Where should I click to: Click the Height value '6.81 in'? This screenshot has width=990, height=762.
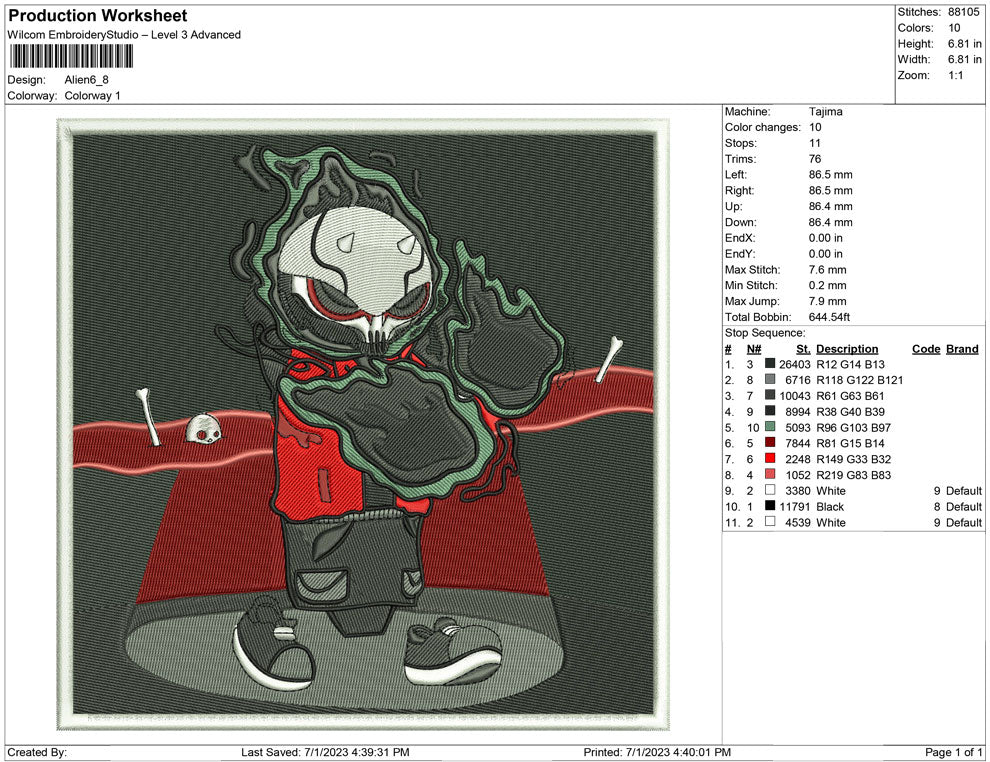pos(964,44)
